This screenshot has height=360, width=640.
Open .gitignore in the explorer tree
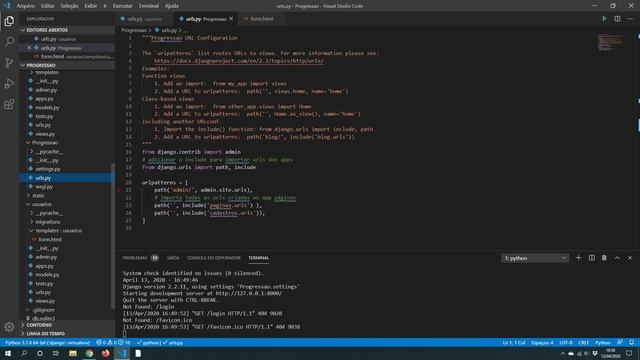(x=44, y=310)
